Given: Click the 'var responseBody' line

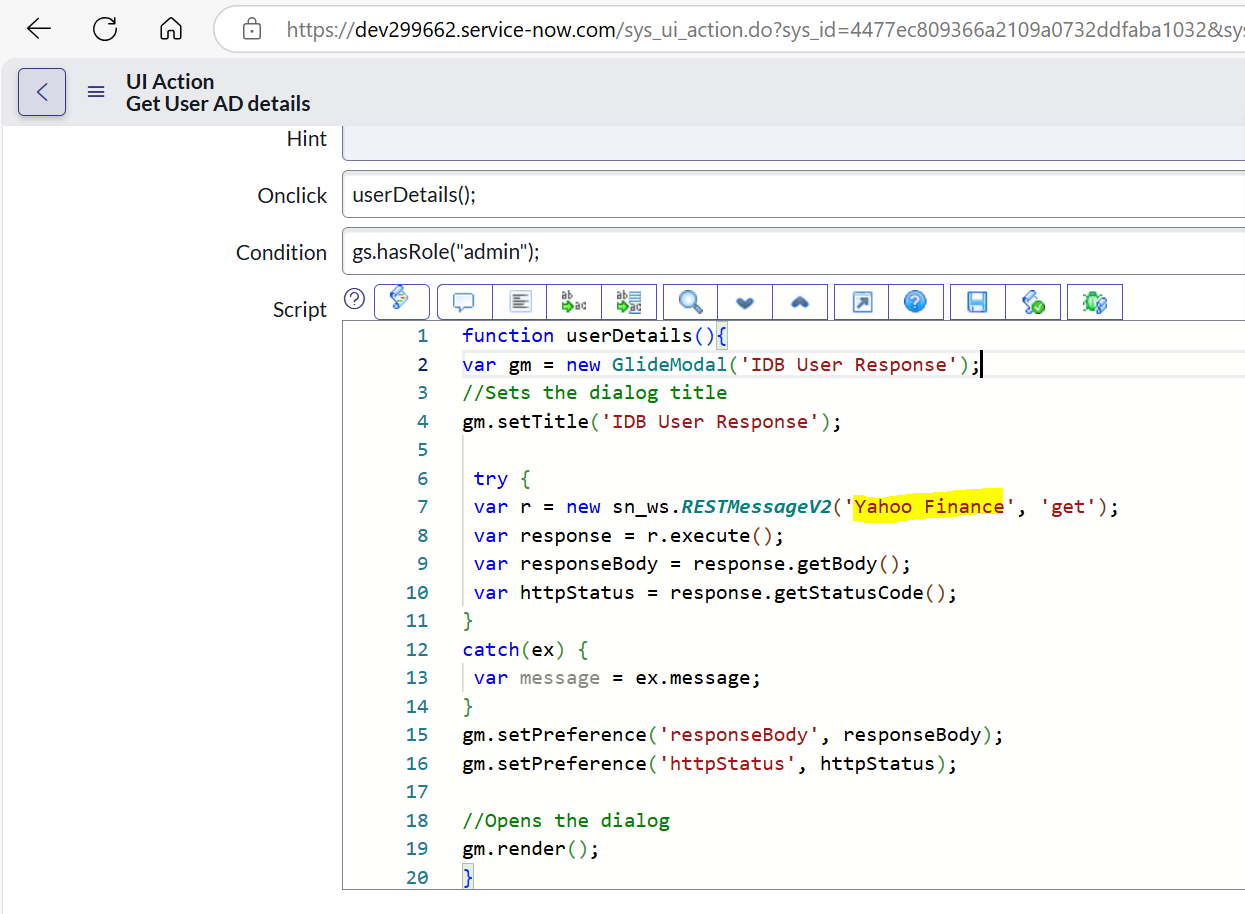Looking at the screenshot, I should tap(692, 564).
